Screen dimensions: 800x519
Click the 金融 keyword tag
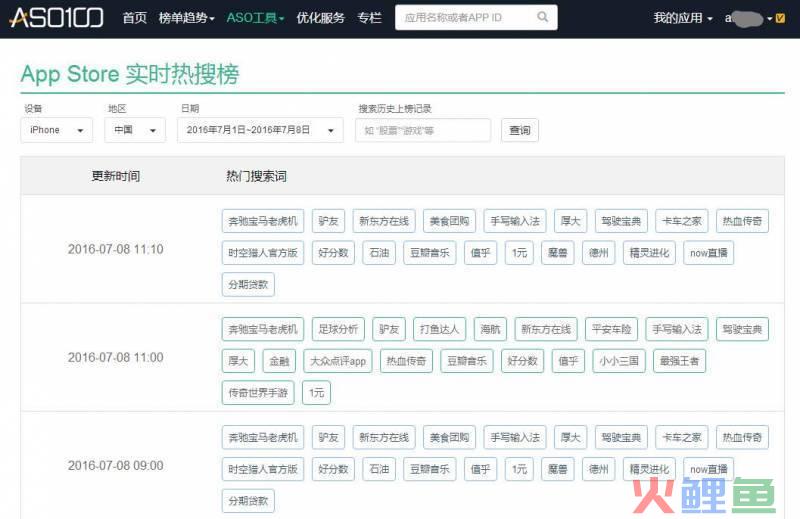[279, 361]
